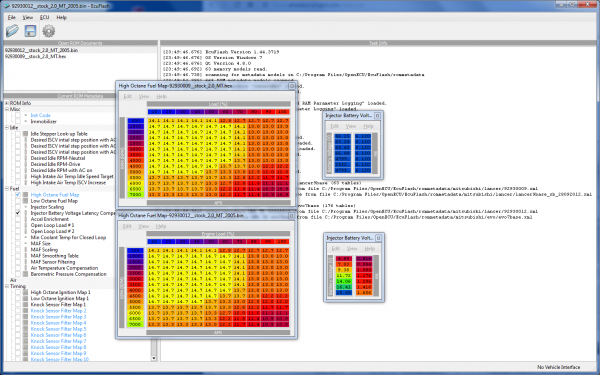Select the Knock Sensor Filter Map 2 entry
The height and width of the screenshot is (375, 600).
pyautogui.click(x=58, y=311)
